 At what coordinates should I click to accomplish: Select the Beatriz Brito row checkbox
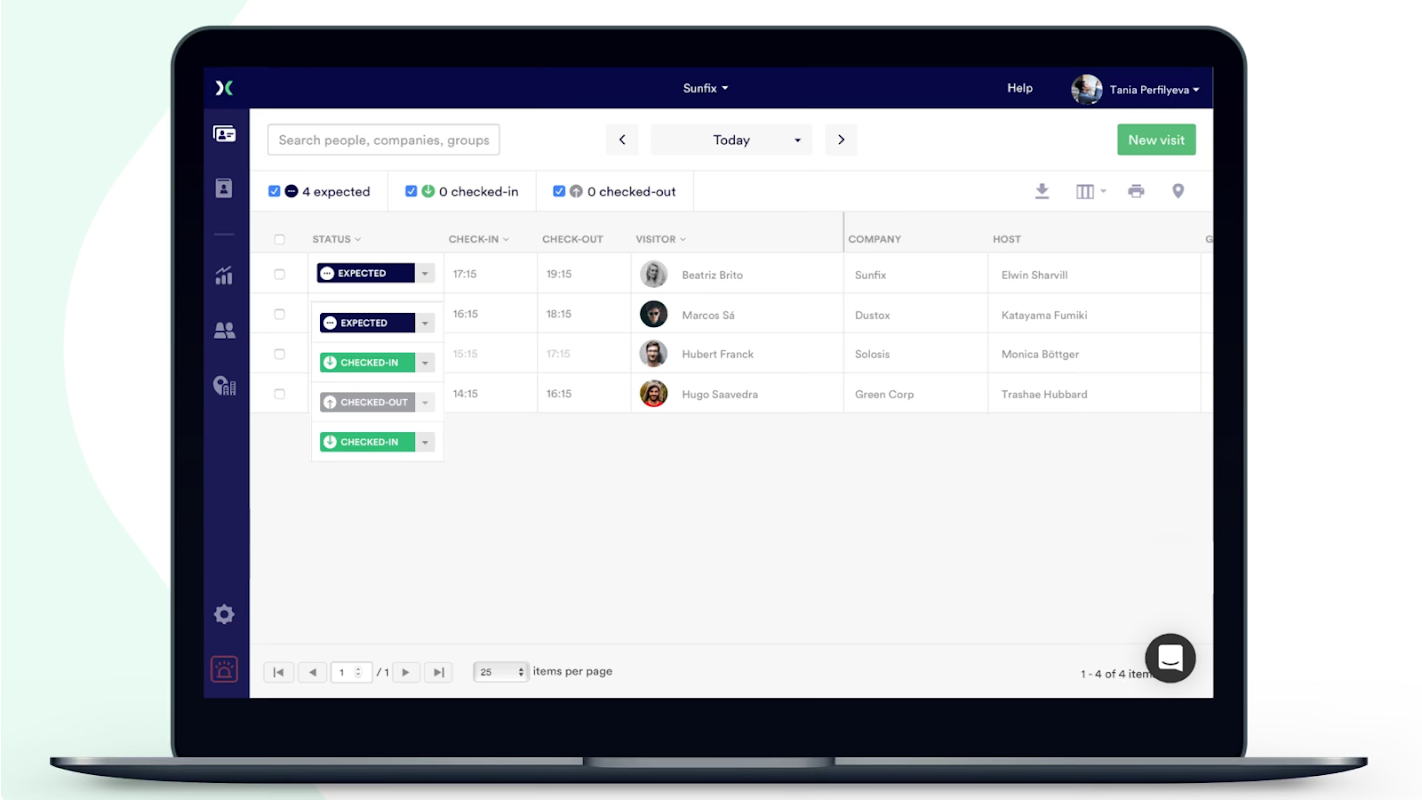coord(279,274)
